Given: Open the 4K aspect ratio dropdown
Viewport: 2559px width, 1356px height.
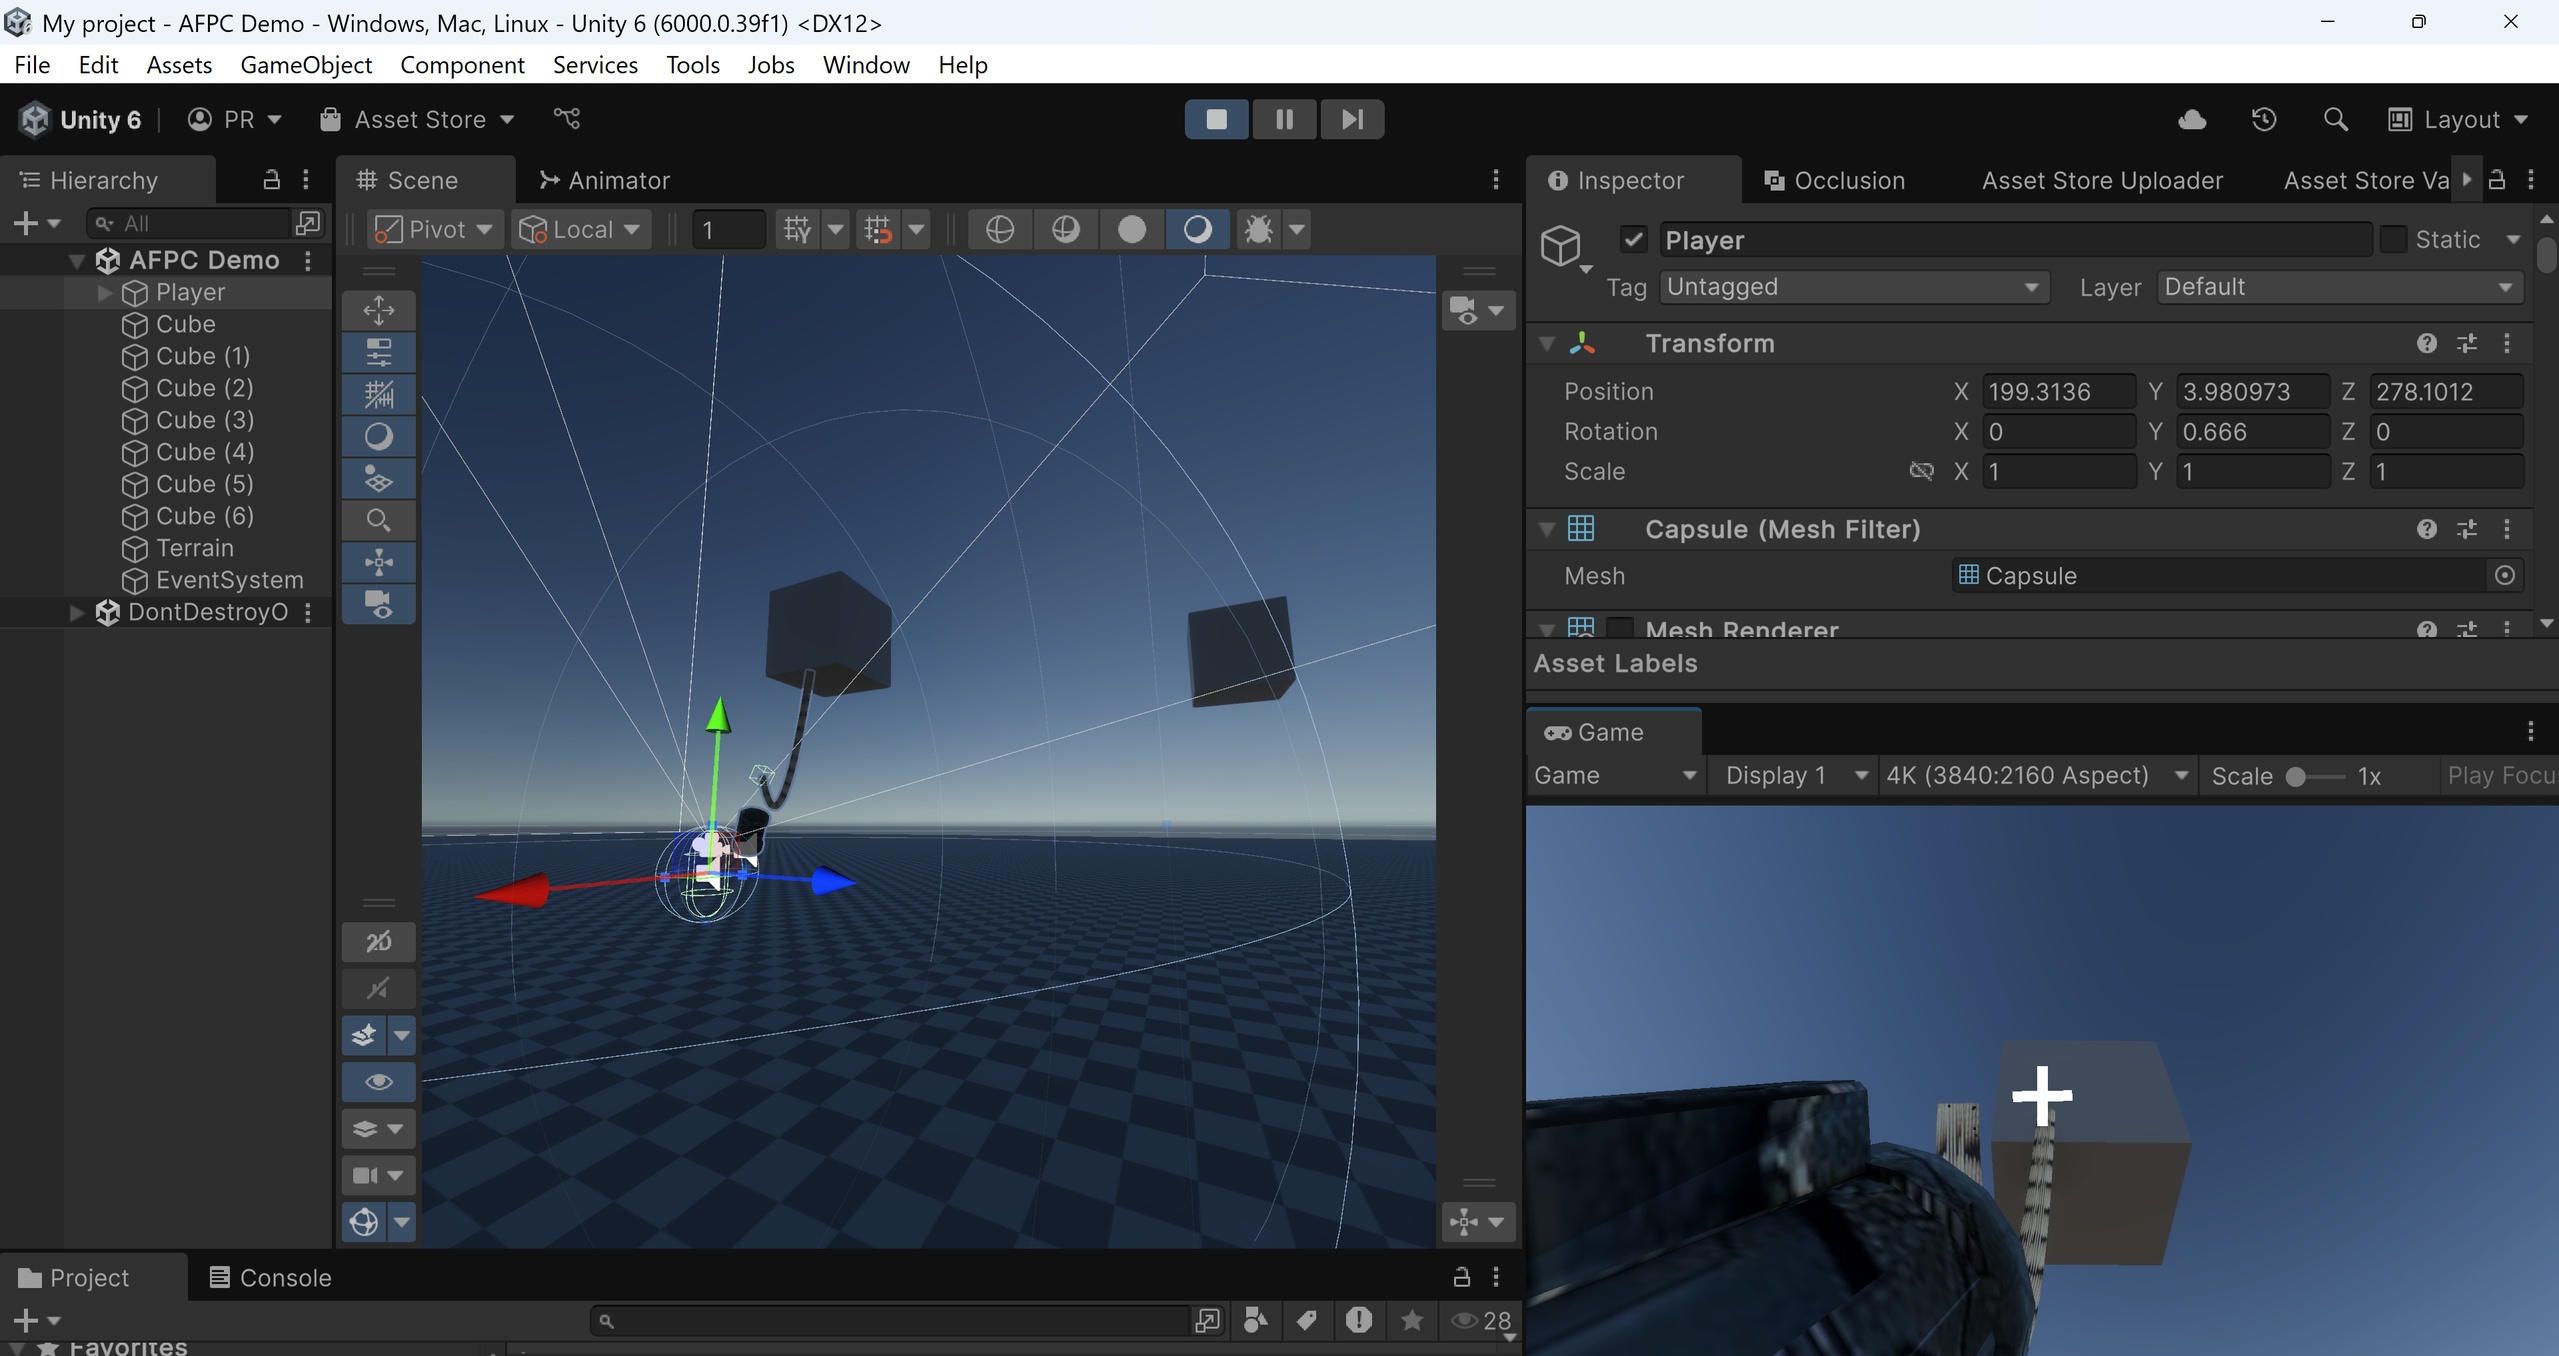Looking at the screenshot, I should (2037, 775).
